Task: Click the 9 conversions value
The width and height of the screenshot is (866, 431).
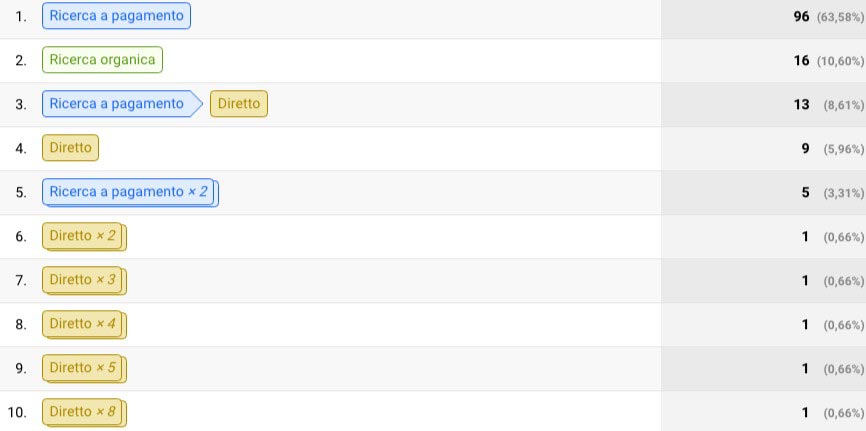Action: click(806, 149)
